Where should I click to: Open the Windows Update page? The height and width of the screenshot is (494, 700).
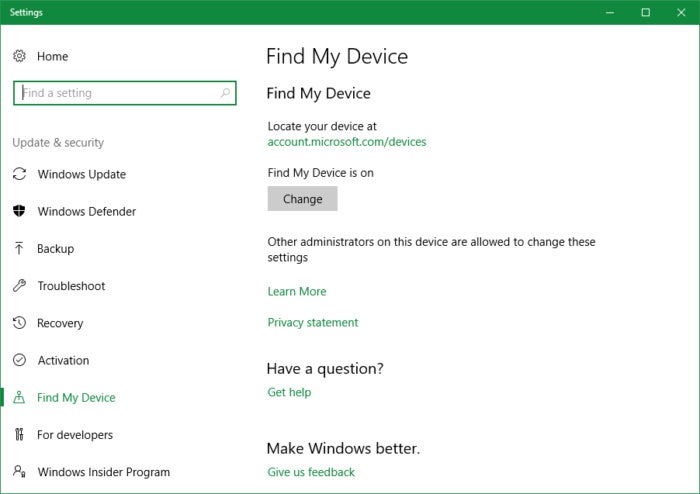pyautogui.click(x=82, y=174)
